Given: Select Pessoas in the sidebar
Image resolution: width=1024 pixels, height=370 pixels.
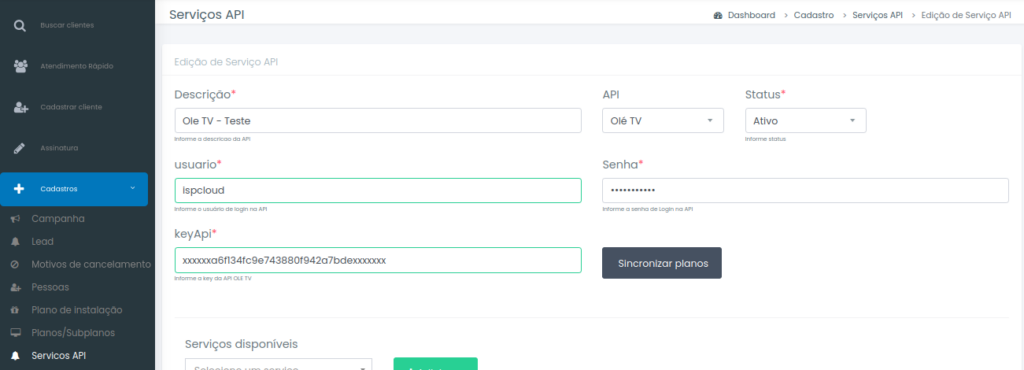Looking at the screenshot, I should coord(50,287).
